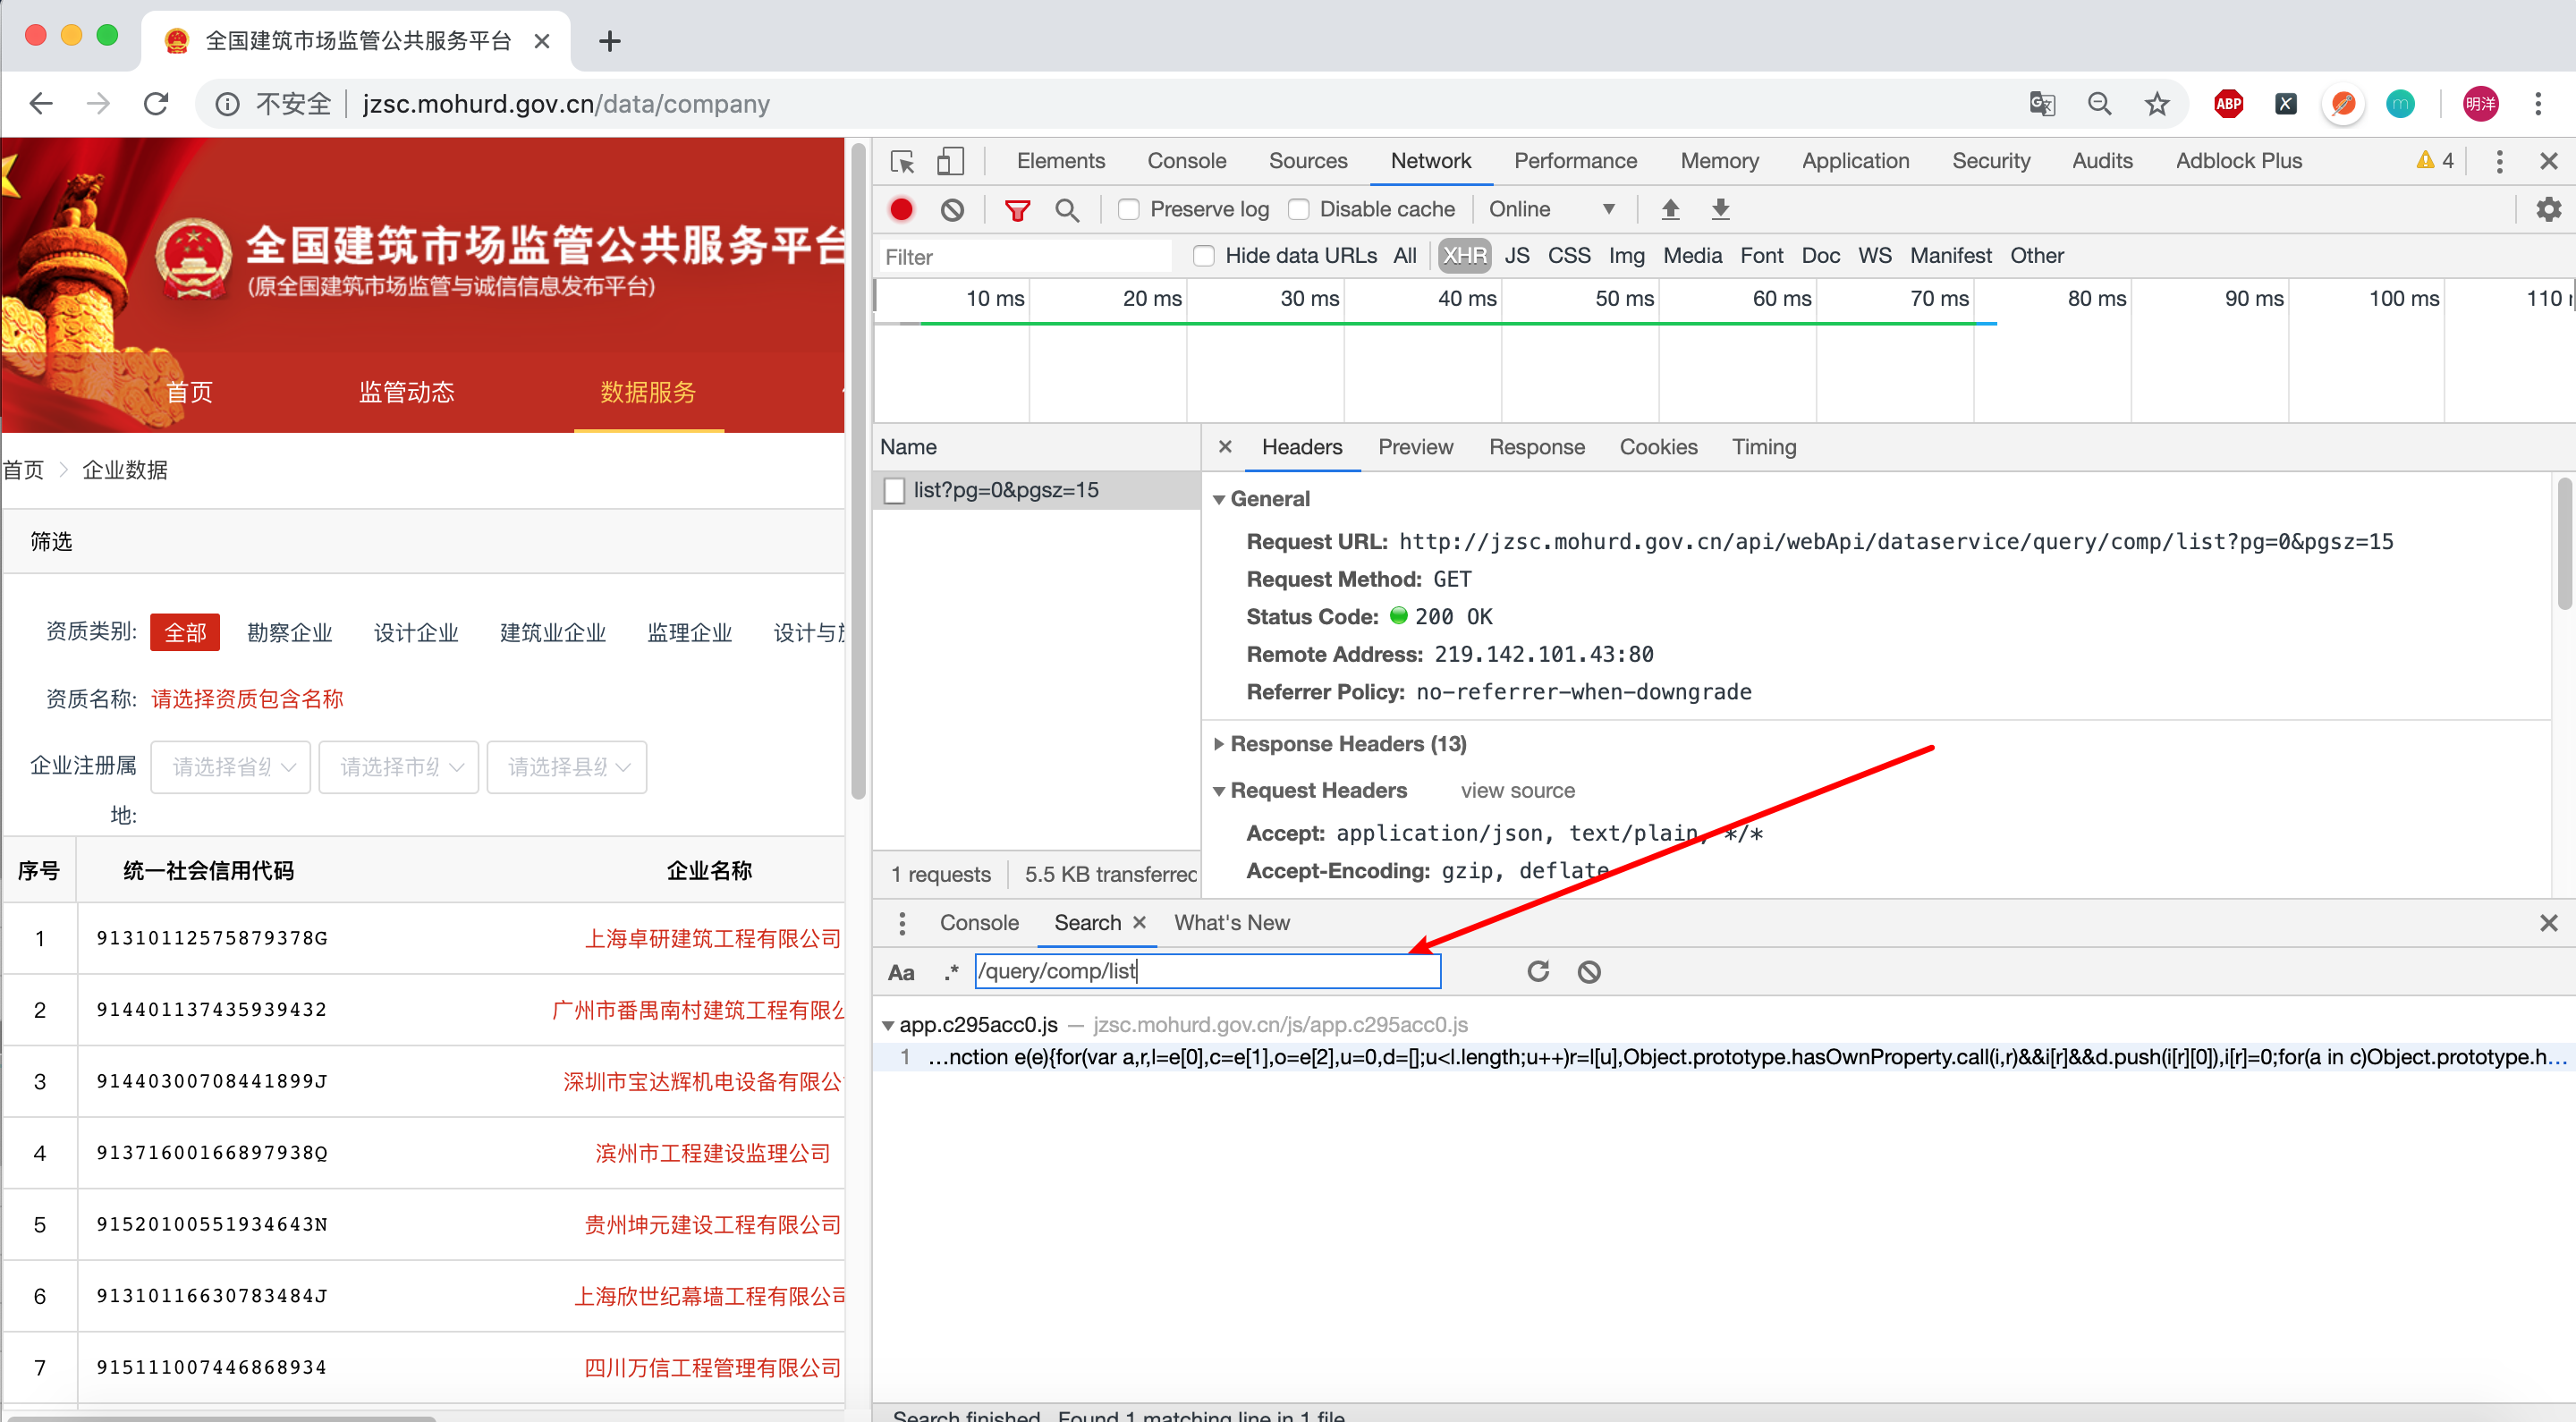Click view source link in Request Headers
This screenshot has height=1422, width=2576.
(1517, 791)
